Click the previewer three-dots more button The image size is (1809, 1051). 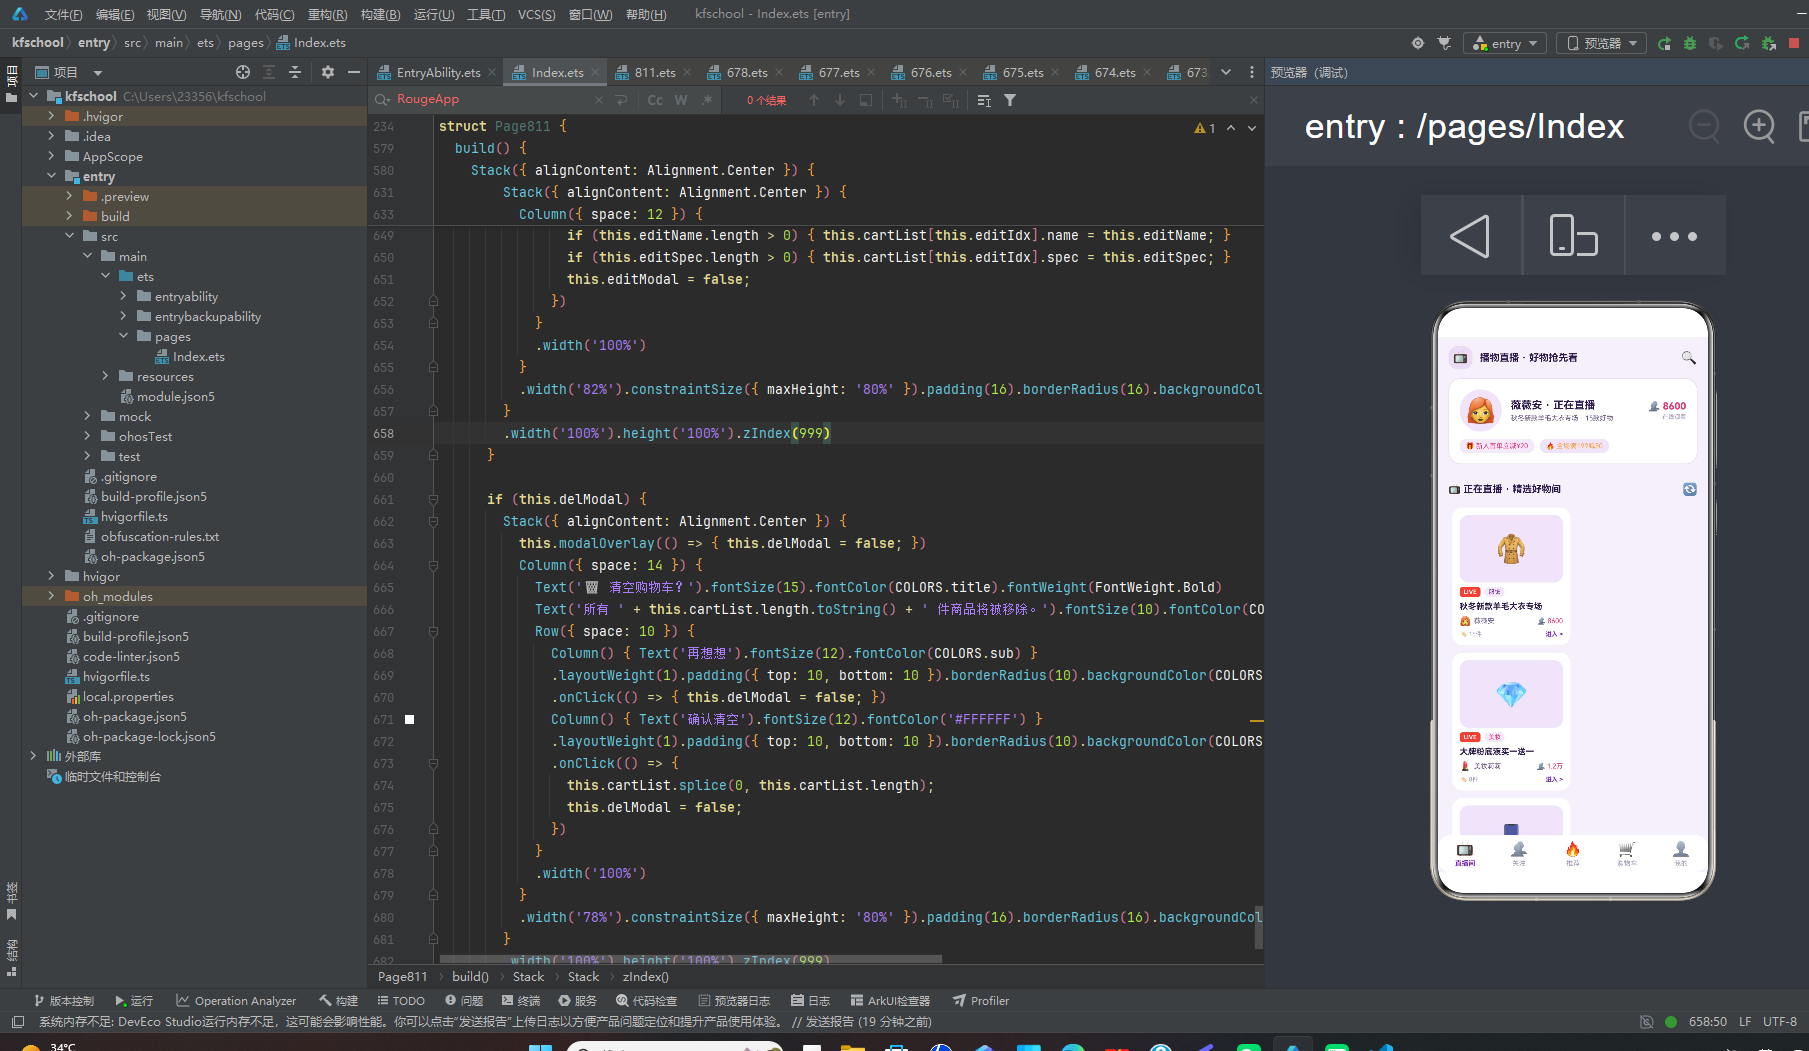[x=1675, y=236]
